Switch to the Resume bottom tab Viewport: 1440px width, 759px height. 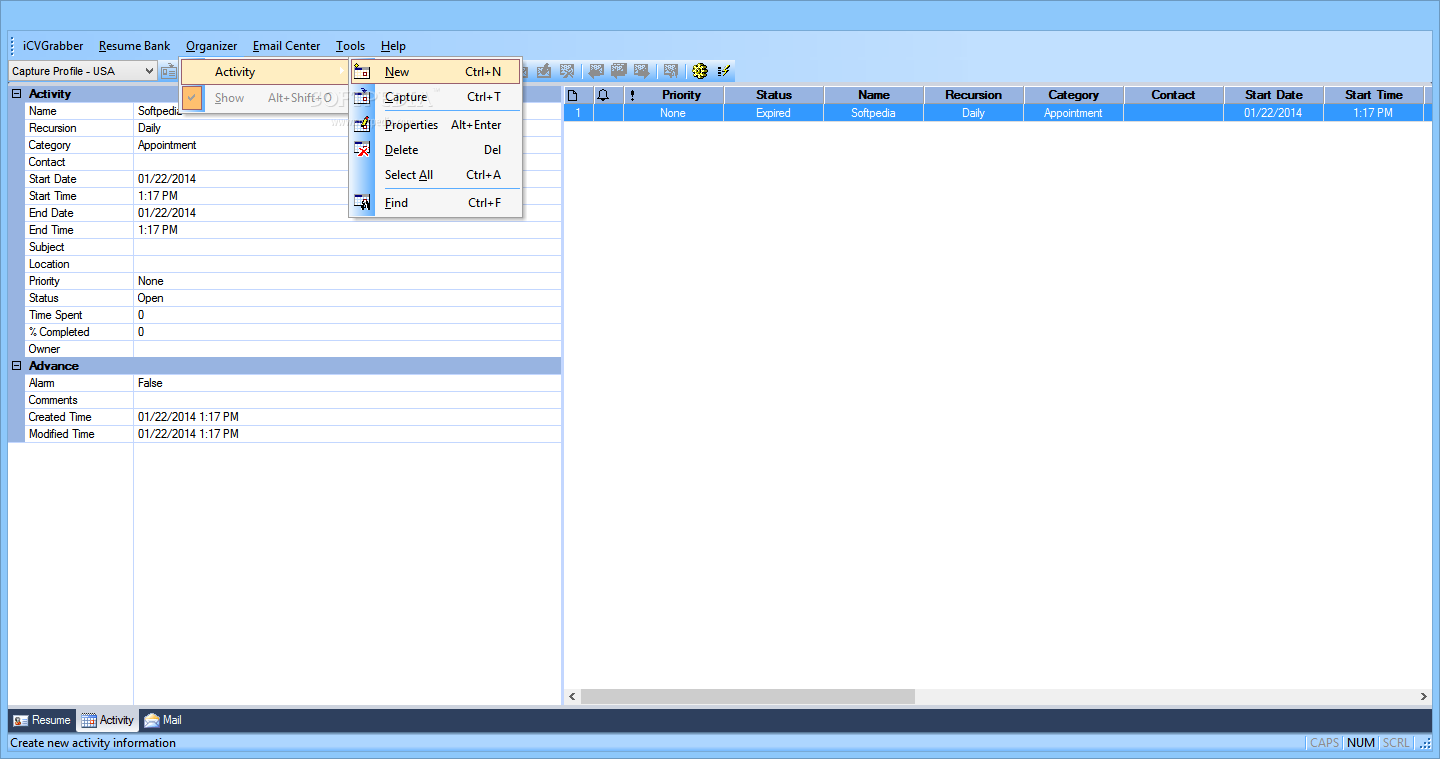42,720
